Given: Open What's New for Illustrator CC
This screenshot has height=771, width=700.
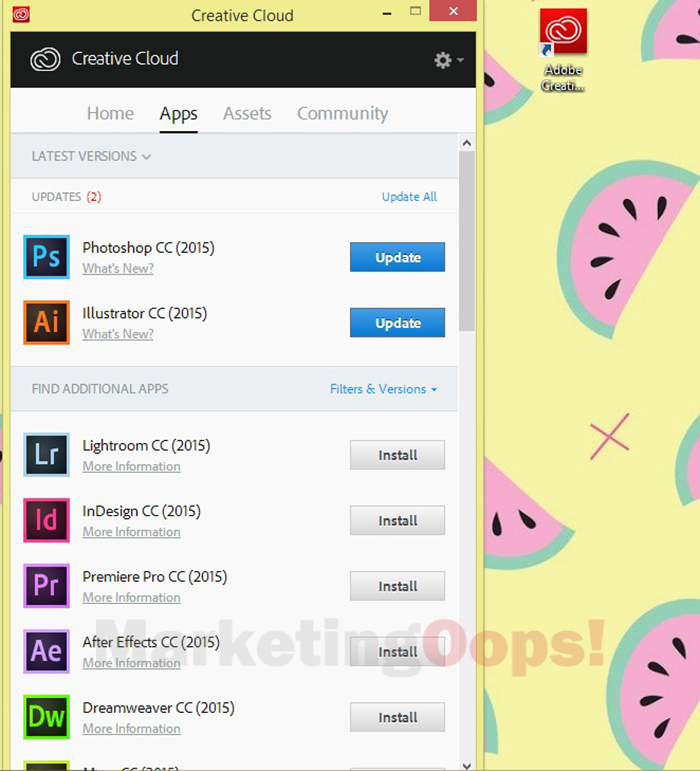Looking at the screenshot, I should point(118,334).
